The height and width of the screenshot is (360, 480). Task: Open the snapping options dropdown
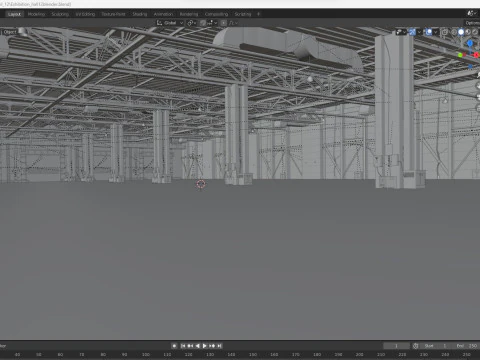(x=212, y=23)
